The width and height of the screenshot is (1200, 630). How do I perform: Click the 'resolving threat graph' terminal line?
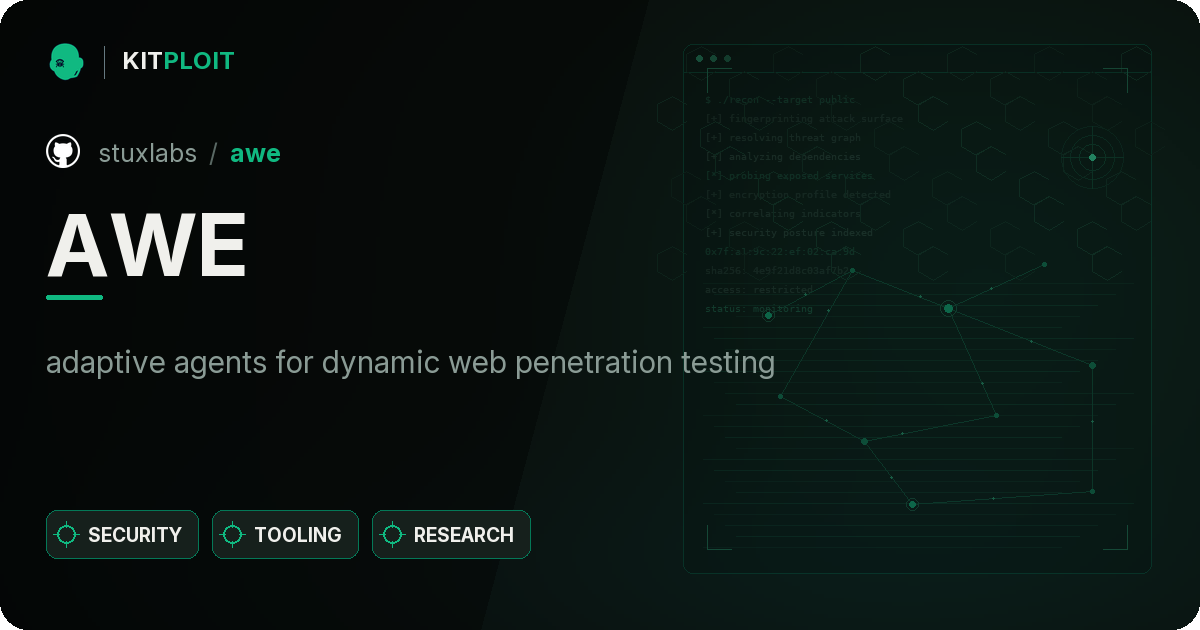point(783,138)
